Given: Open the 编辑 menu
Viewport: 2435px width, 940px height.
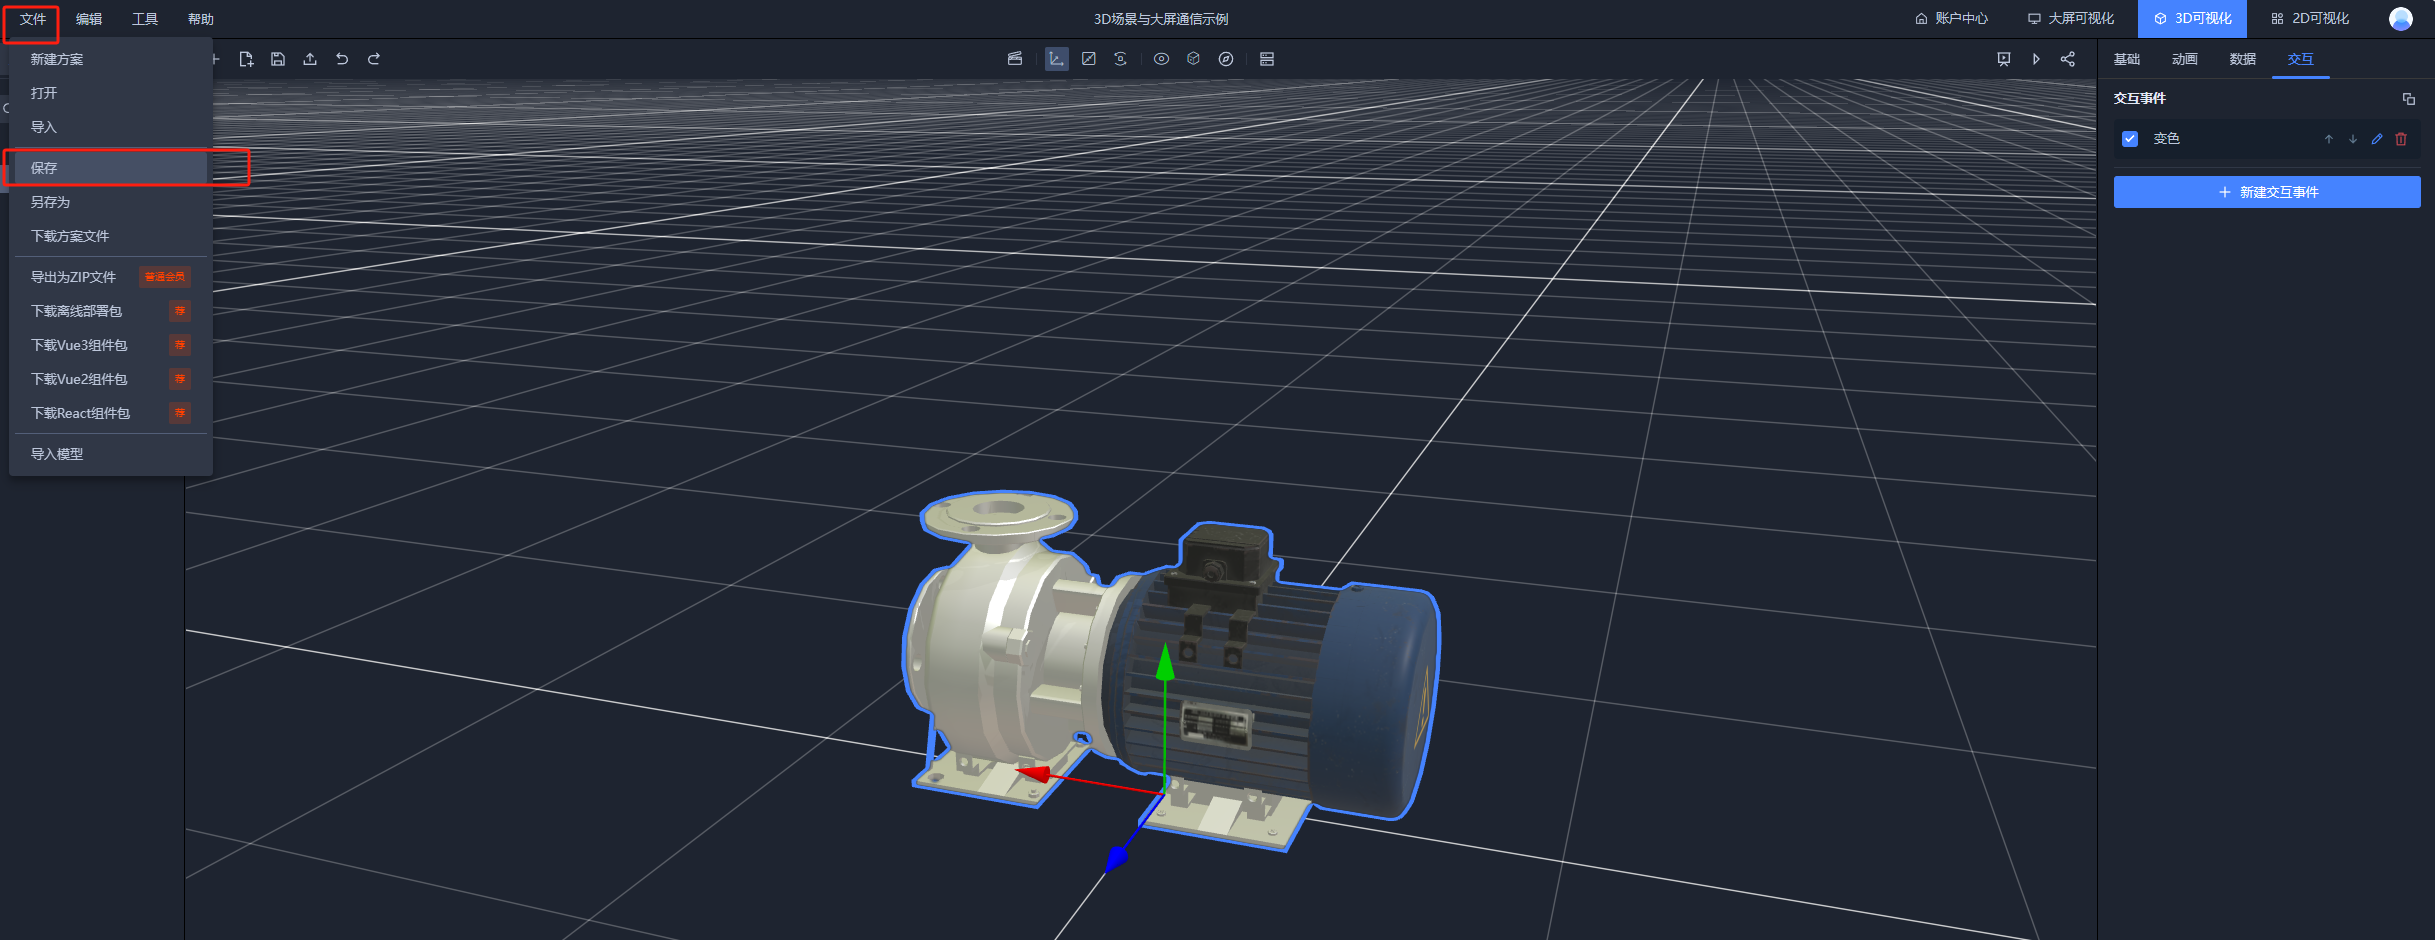Looking at the screenshot, I should (x=89, y=19).
